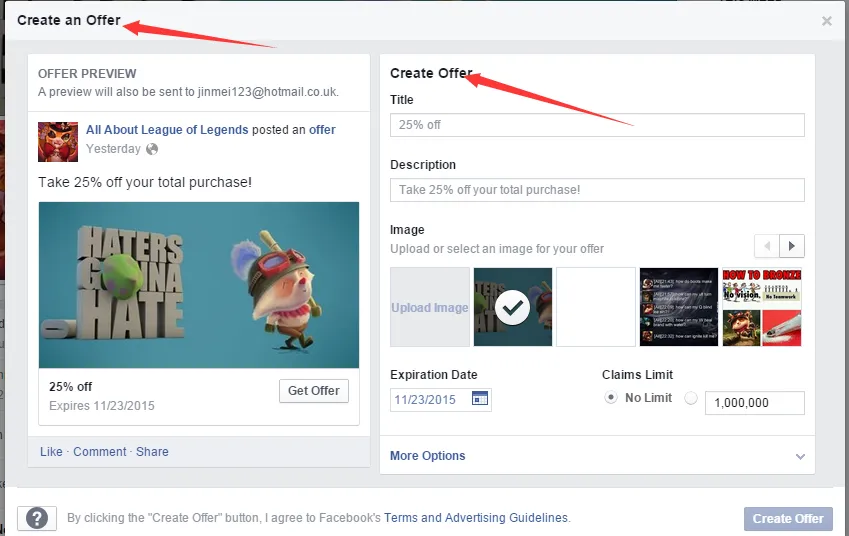Click the 25% off label in the preview card
Viewport: 849px width, 536px height.
point(70,387)
